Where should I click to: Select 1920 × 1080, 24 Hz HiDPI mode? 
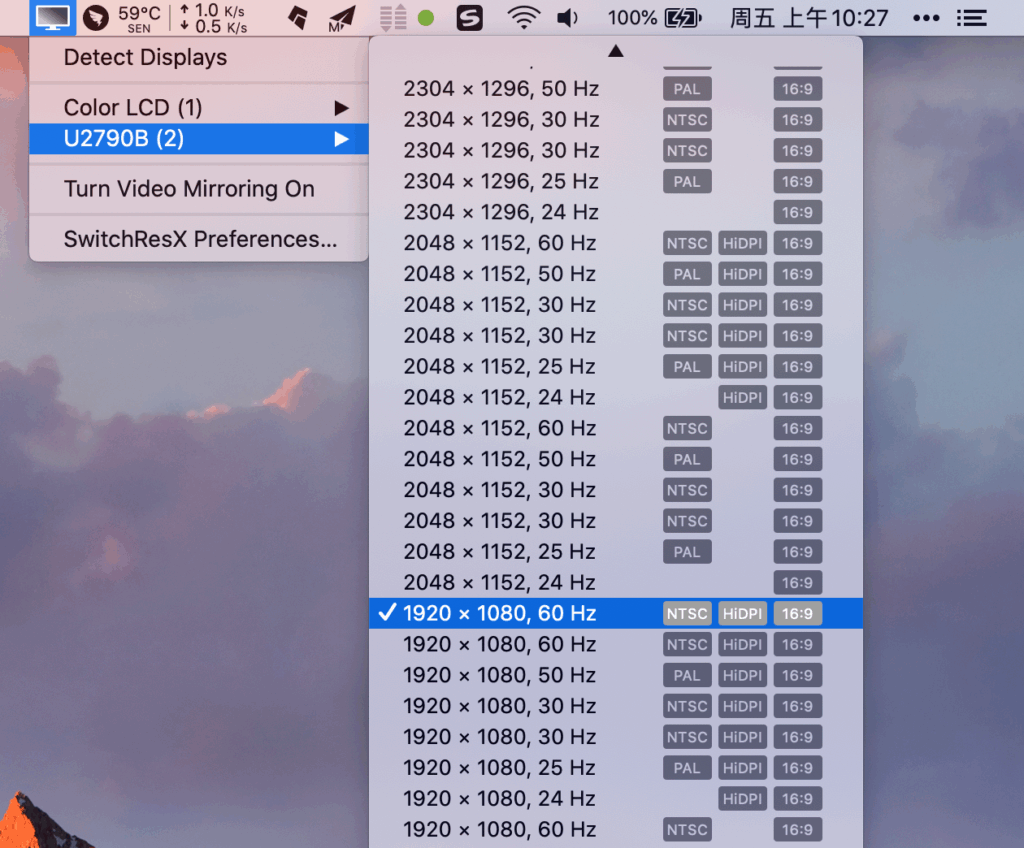[x=500, y=799]
